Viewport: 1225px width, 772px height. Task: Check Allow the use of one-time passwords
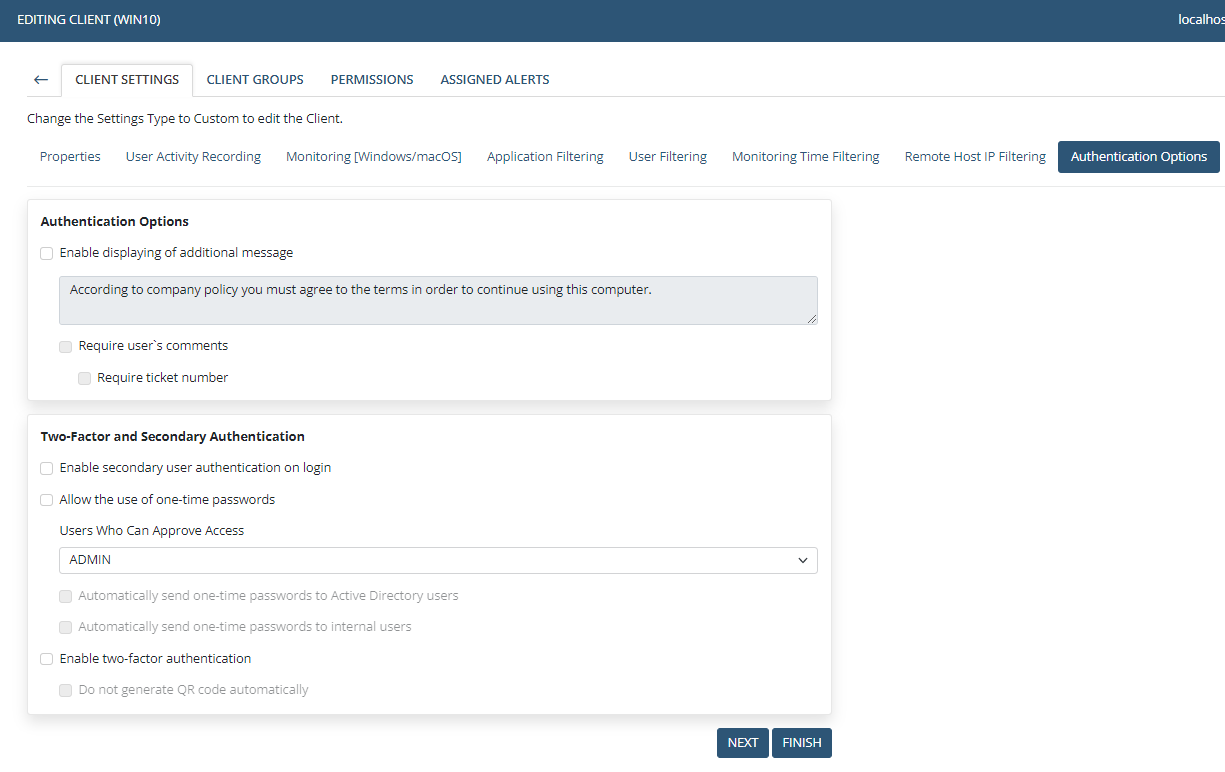(x=47, y=500)
